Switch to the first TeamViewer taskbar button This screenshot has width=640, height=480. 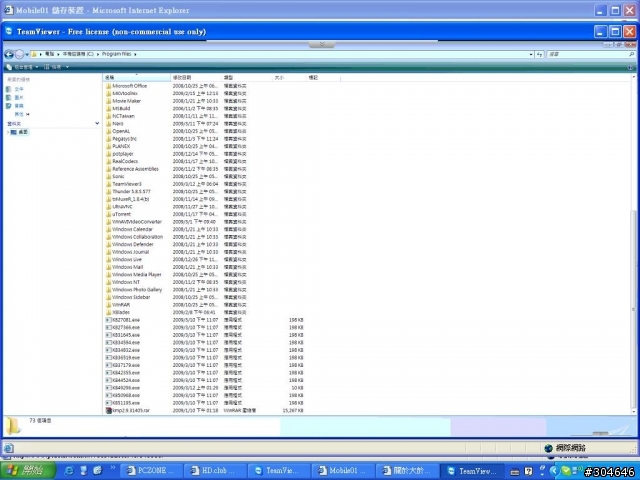click(x=278, y=471)
